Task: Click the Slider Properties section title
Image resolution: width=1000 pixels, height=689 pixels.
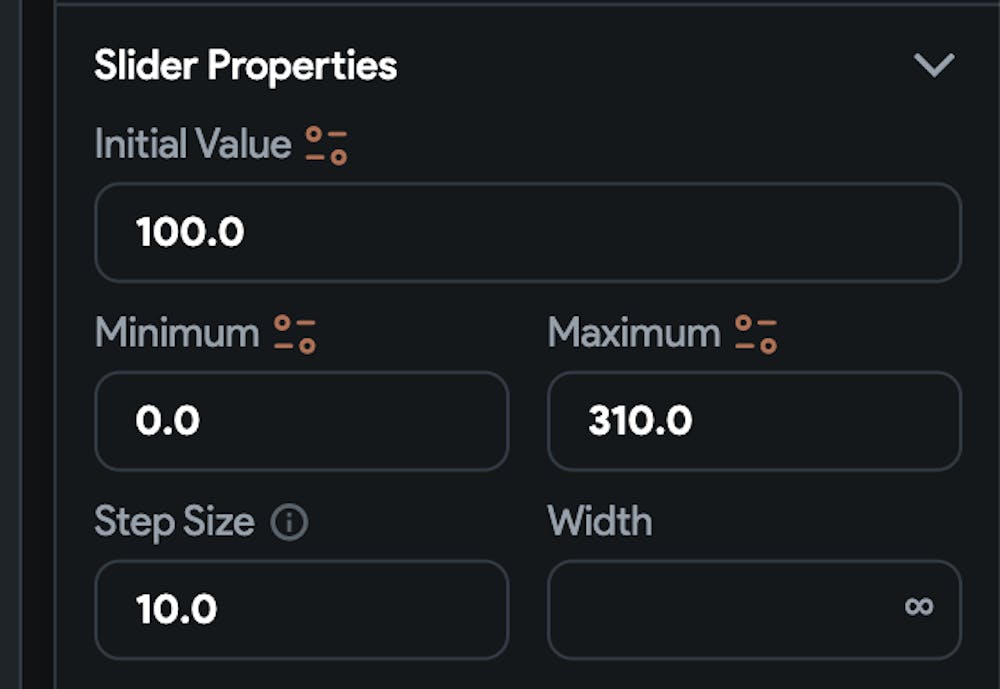Action: pyautogui.click(x=245, y=66)
